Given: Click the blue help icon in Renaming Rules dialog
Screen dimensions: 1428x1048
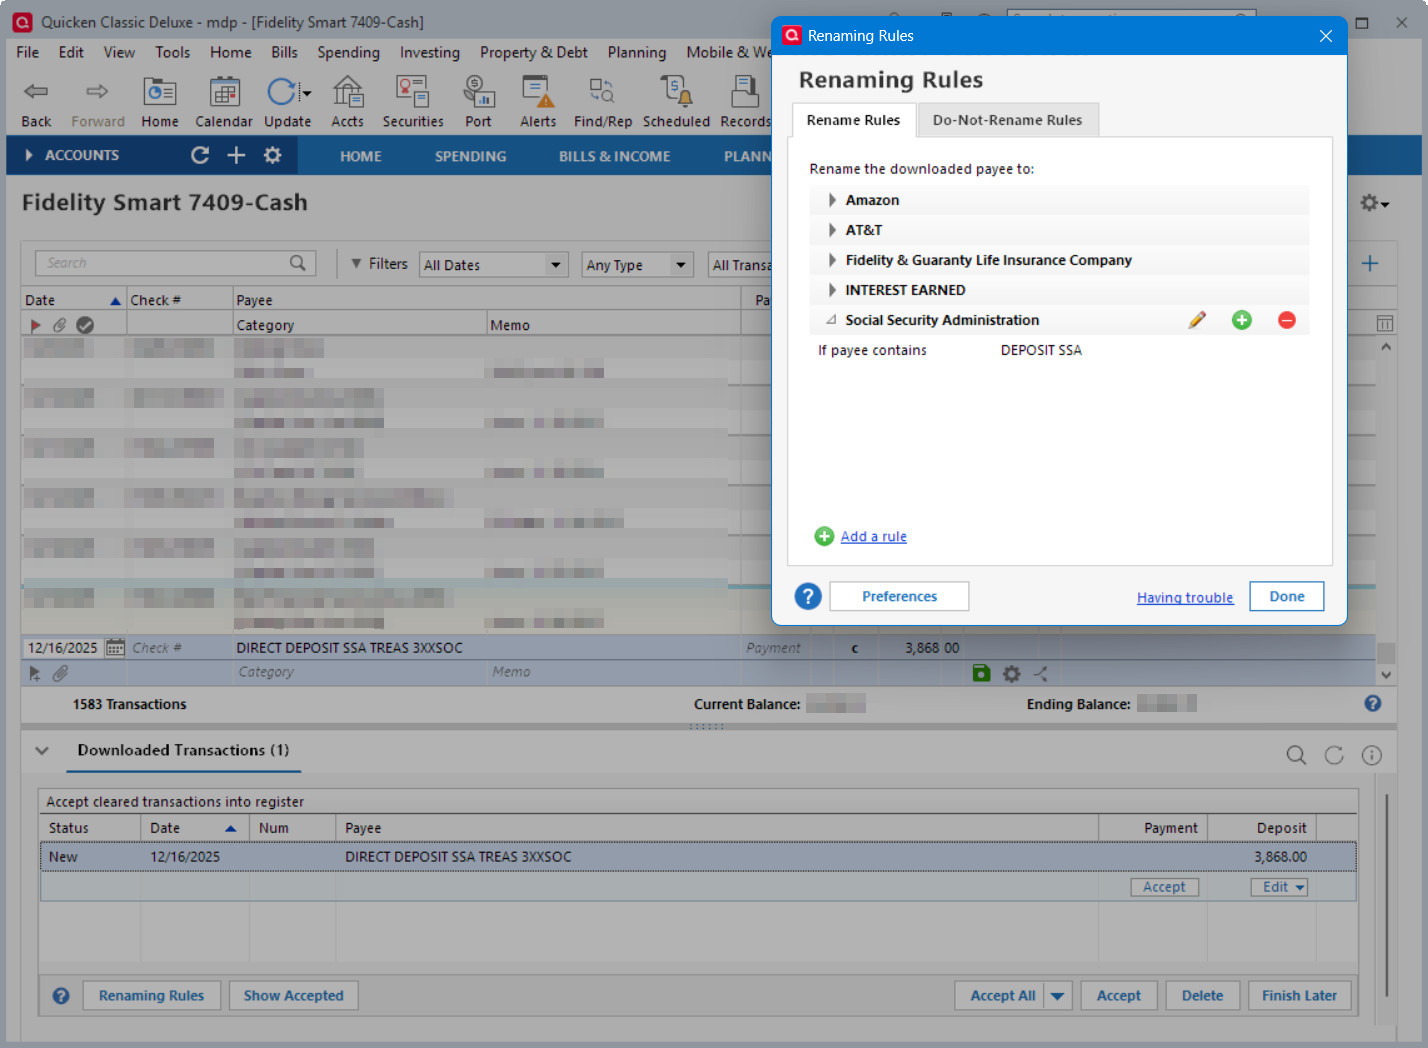Looking at the screenshot, I should (x=808, y=597).
